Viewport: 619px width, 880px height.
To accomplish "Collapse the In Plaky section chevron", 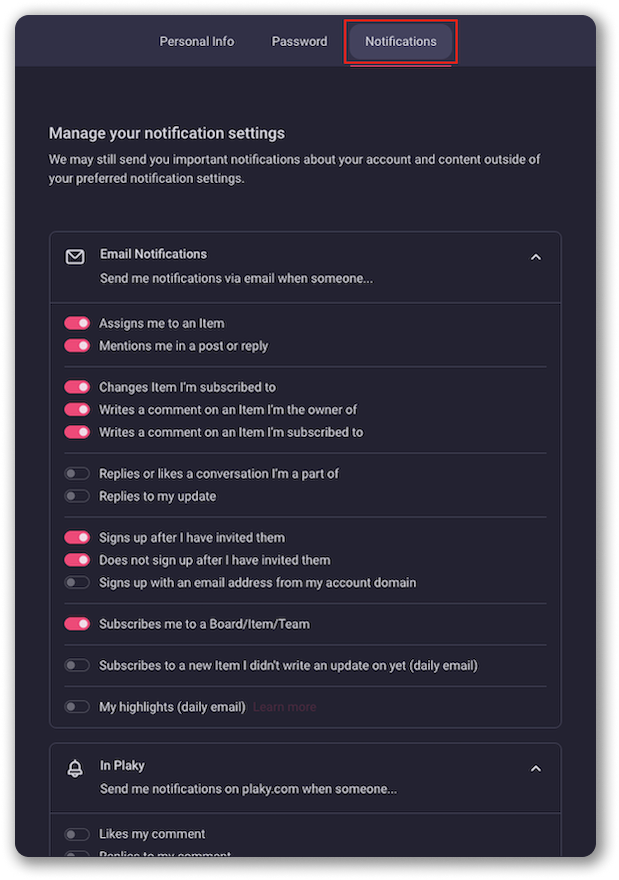I will pyautogui.click(x=535, y=768).
